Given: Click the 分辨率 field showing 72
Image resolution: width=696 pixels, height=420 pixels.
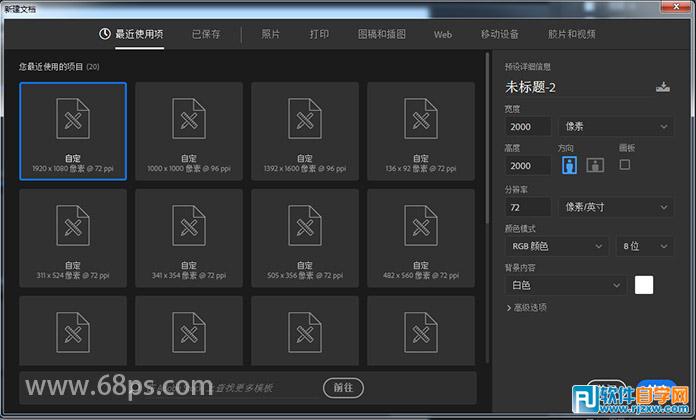Looking at the screenshot, I should 528,207.
